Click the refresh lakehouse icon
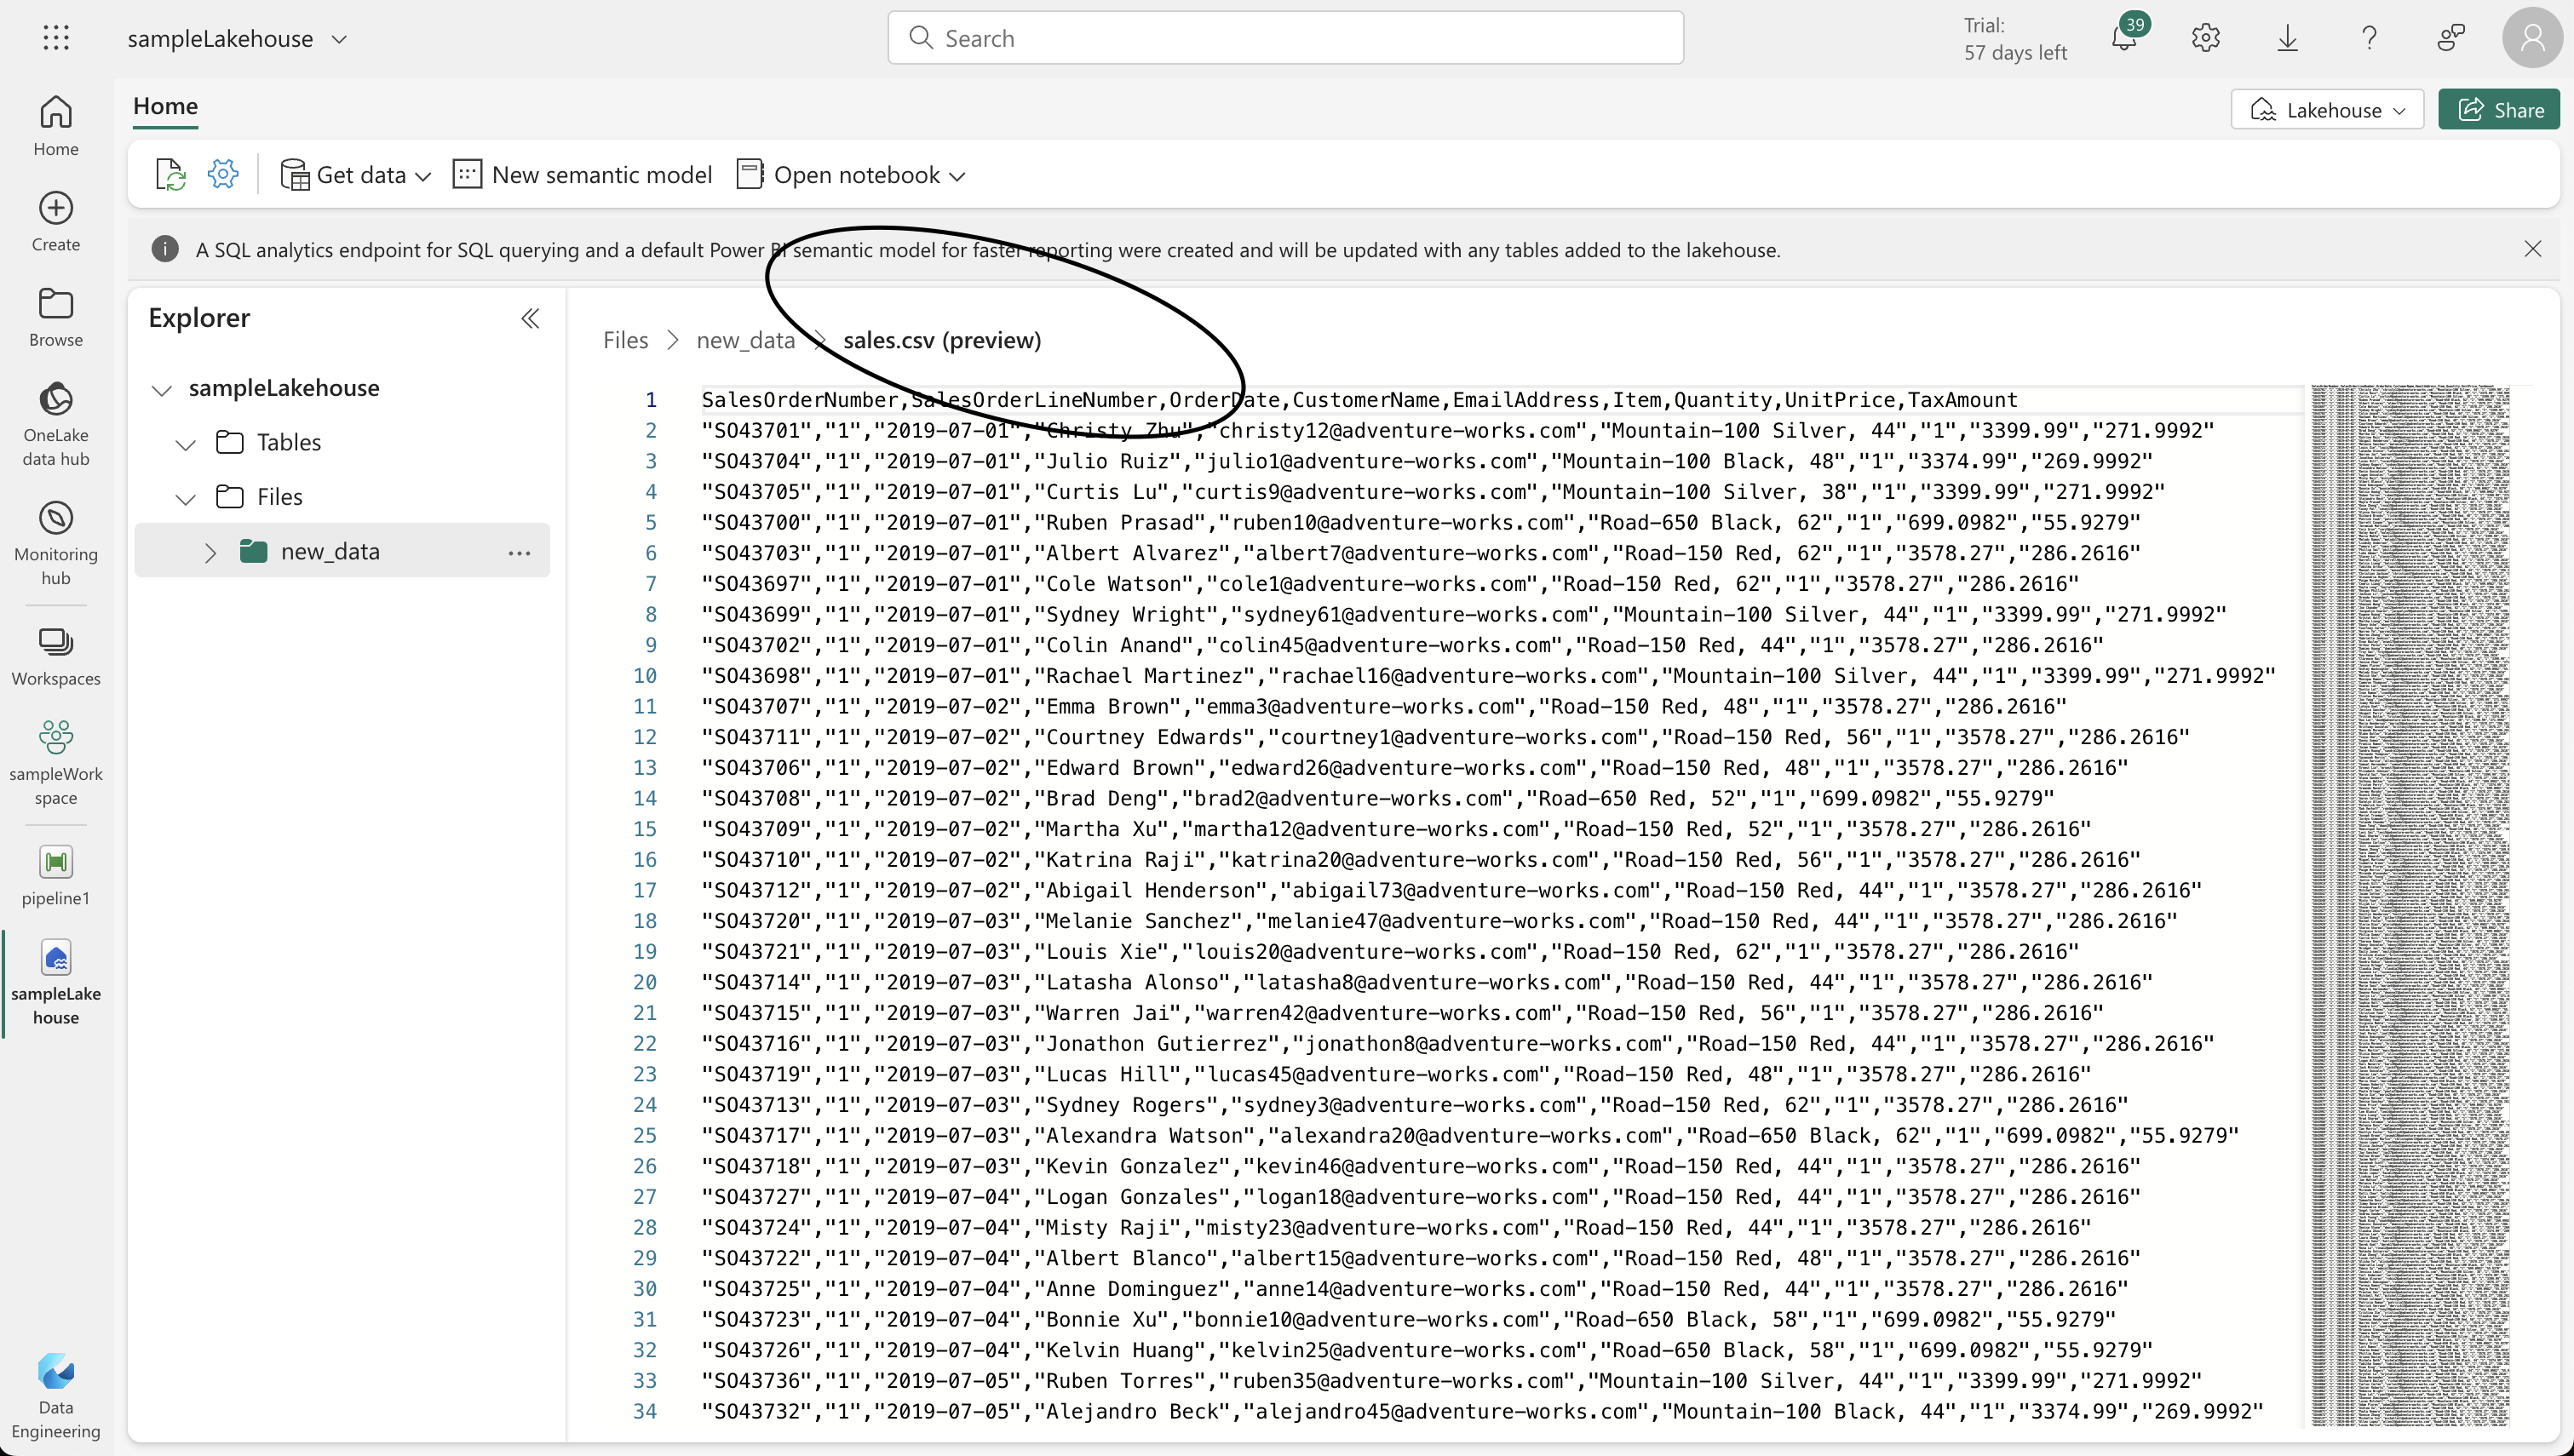The image size is (2574, 1456). pyautogui.click(x=171, y=174)
